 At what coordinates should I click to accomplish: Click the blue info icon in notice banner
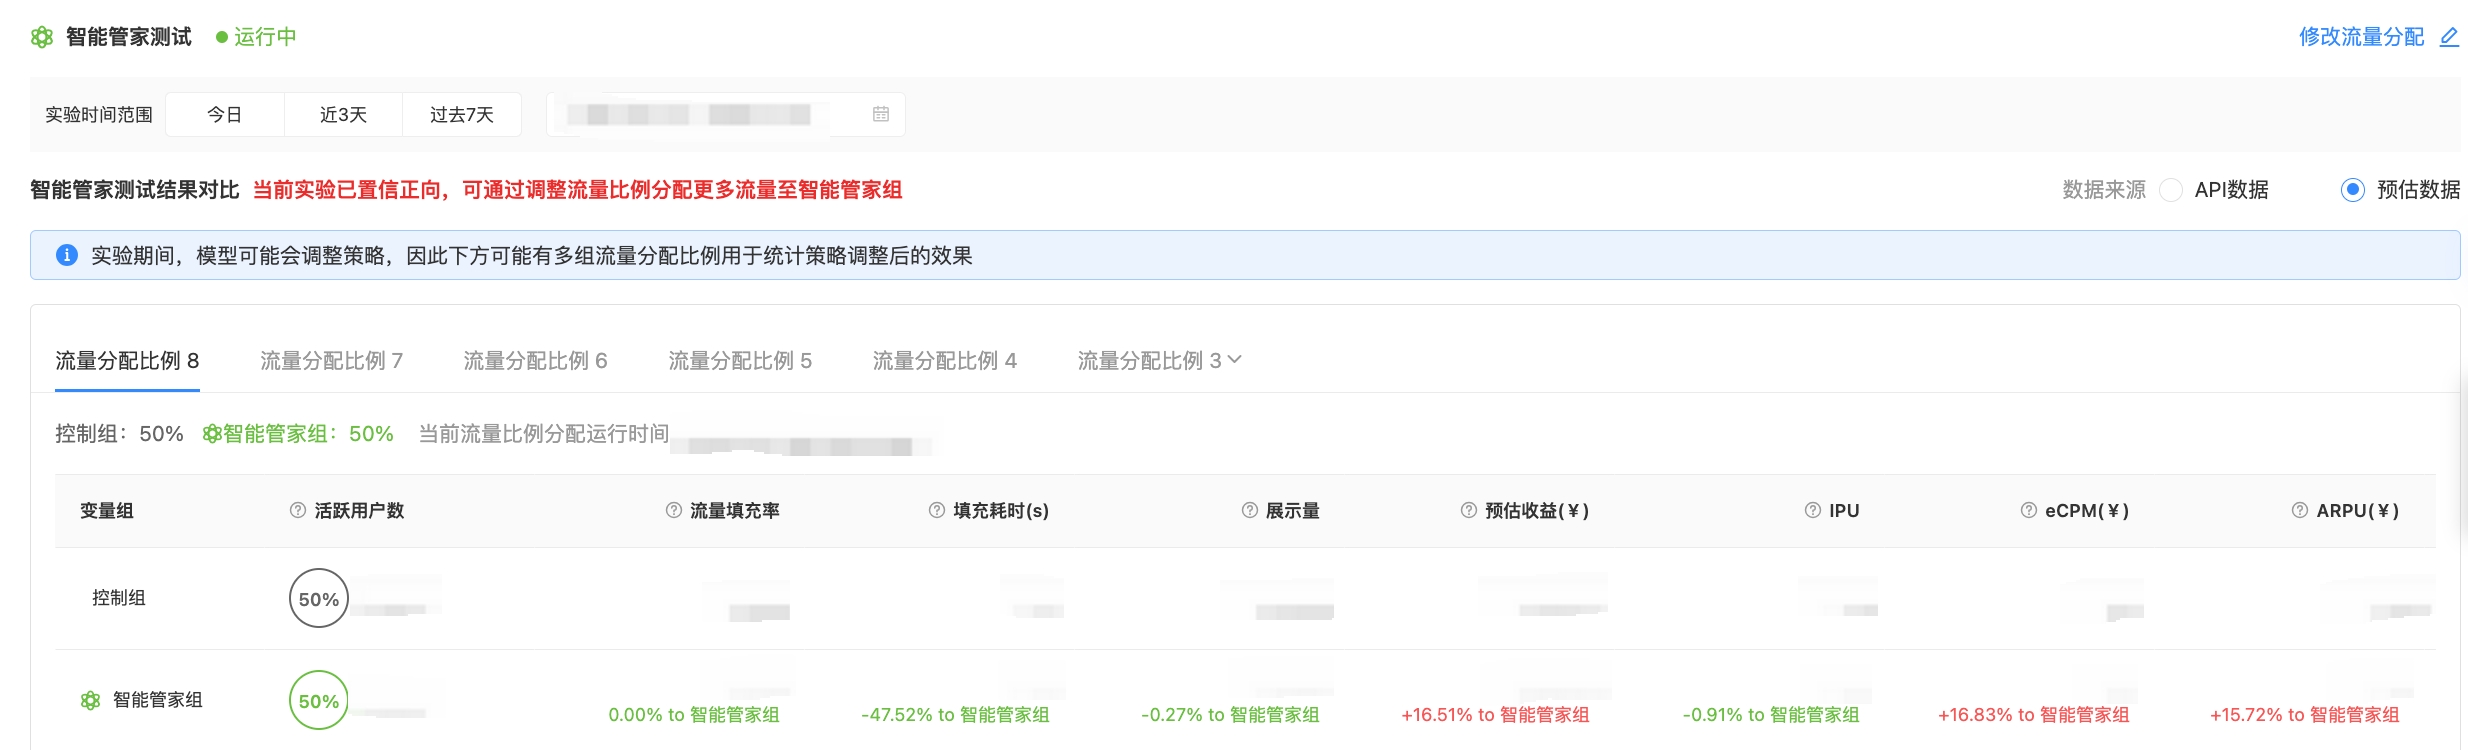point(66,255)
